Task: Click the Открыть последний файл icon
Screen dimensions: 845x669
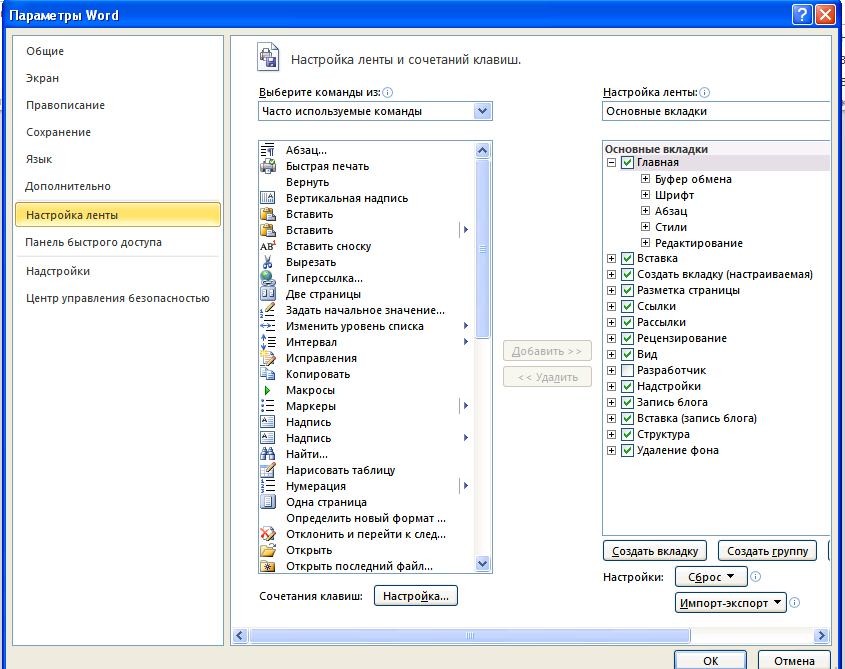Action: (268, 566)
